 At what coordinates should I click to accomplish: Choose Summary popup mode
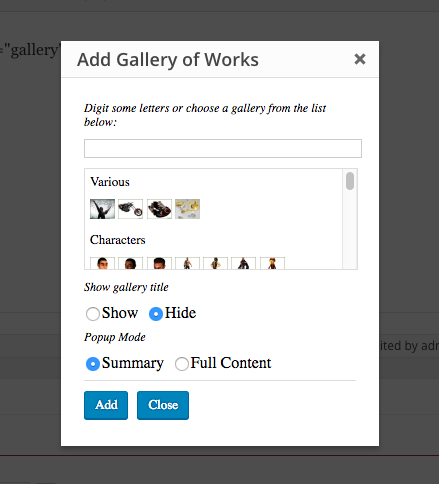[93, 364]
